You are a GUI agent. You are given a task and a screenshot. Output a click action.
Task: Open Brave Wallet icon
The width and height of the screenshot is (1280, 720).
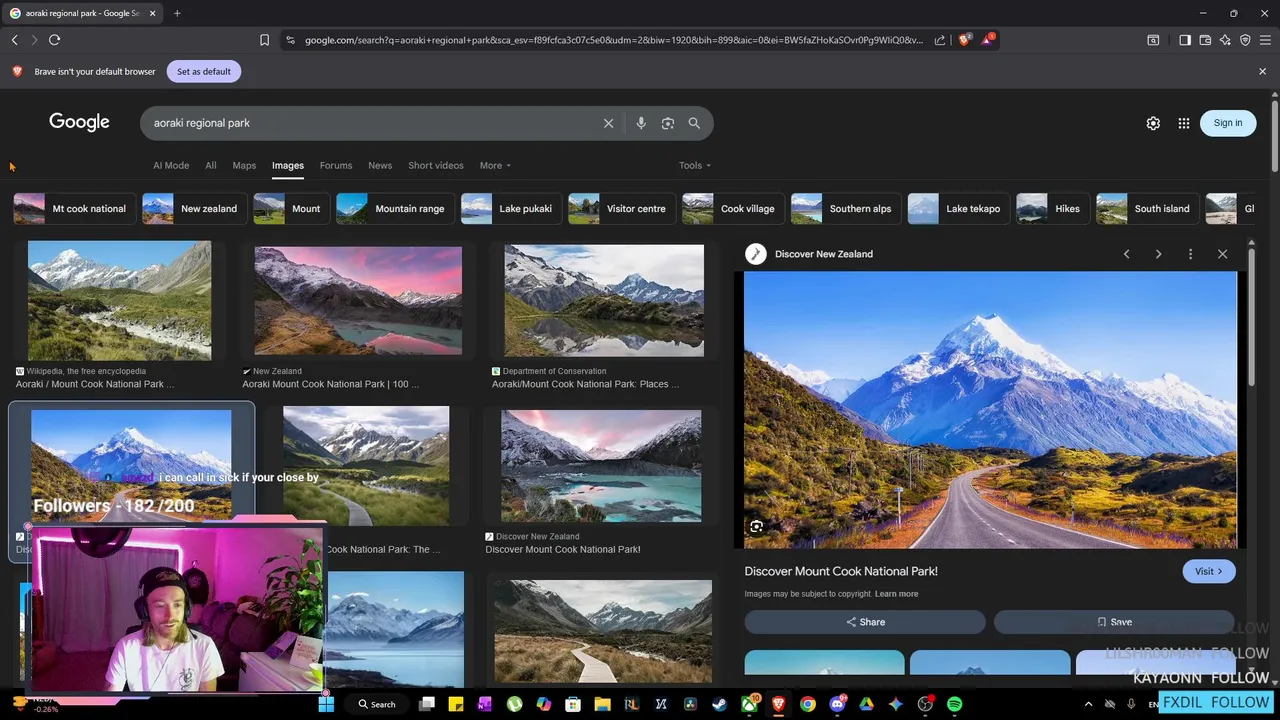click(x=1205, y=40)
